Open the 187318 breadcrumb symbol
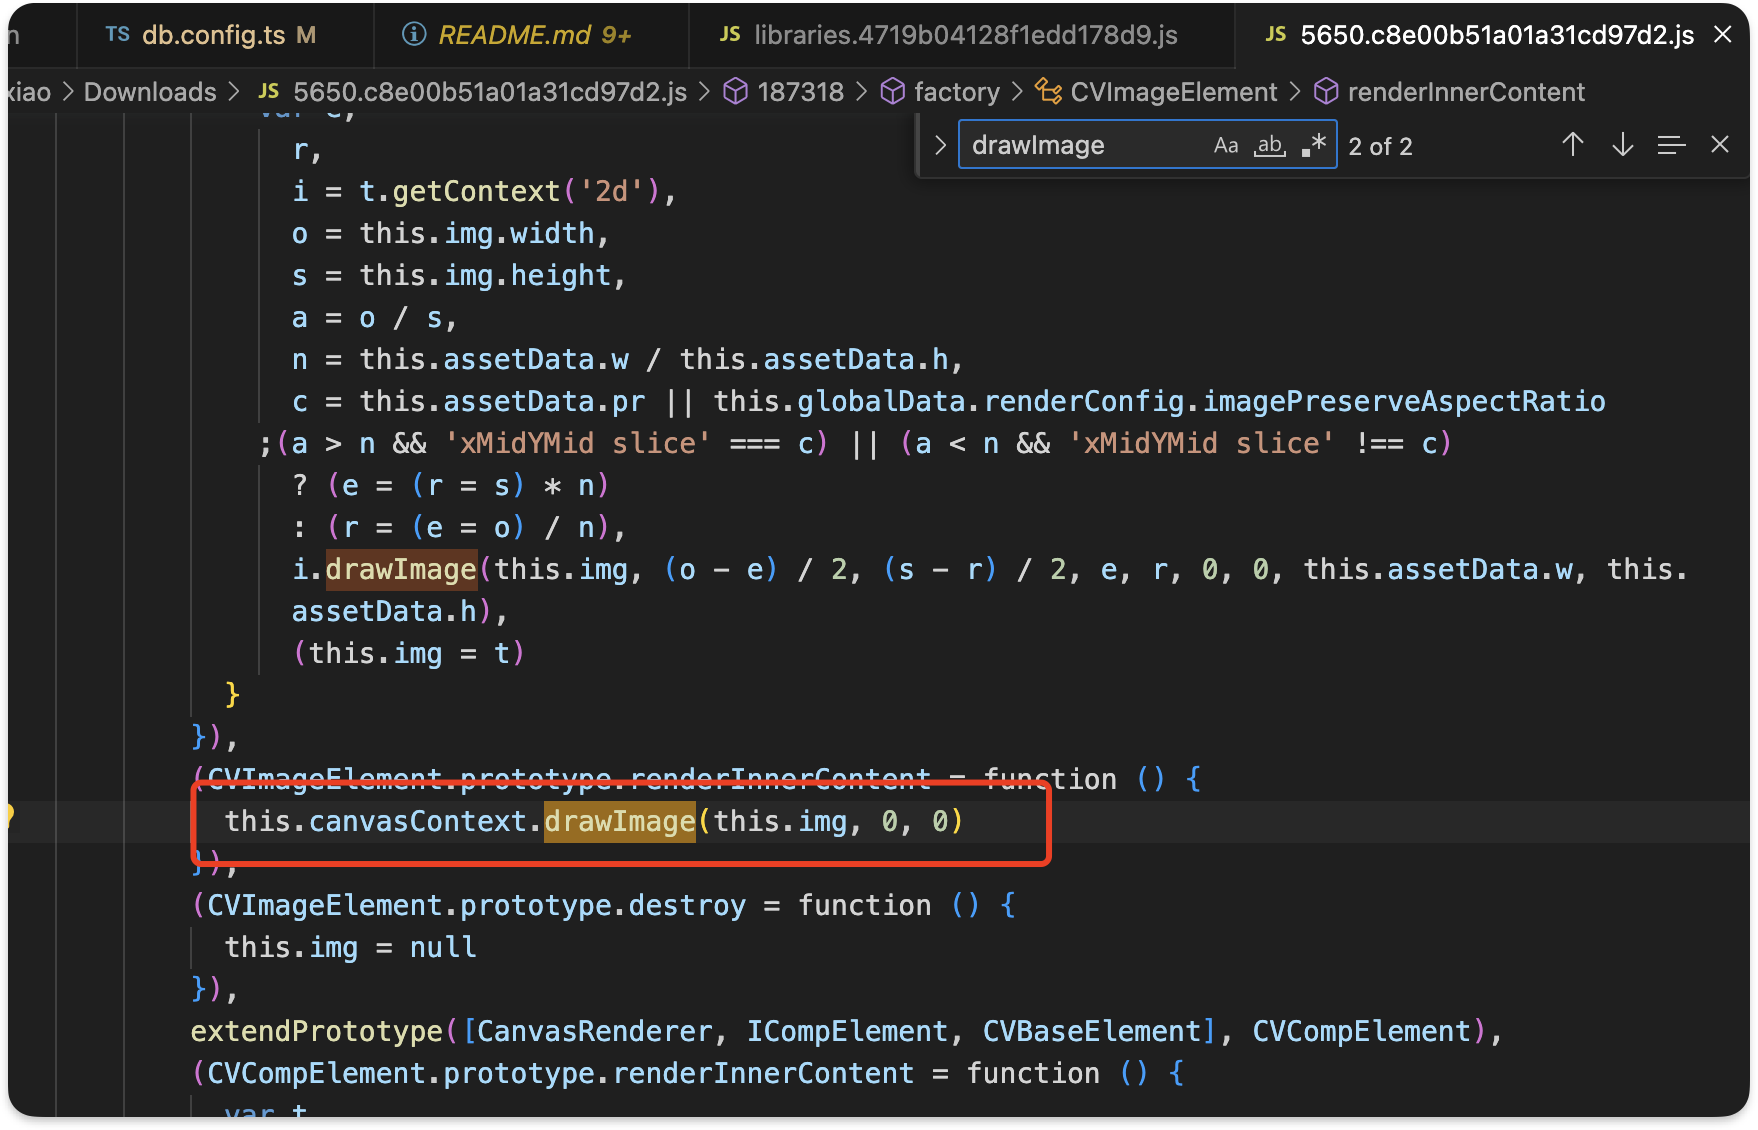Viewport: 1758px width, 1130px height. pyautogui.click(x=800, y=92)
